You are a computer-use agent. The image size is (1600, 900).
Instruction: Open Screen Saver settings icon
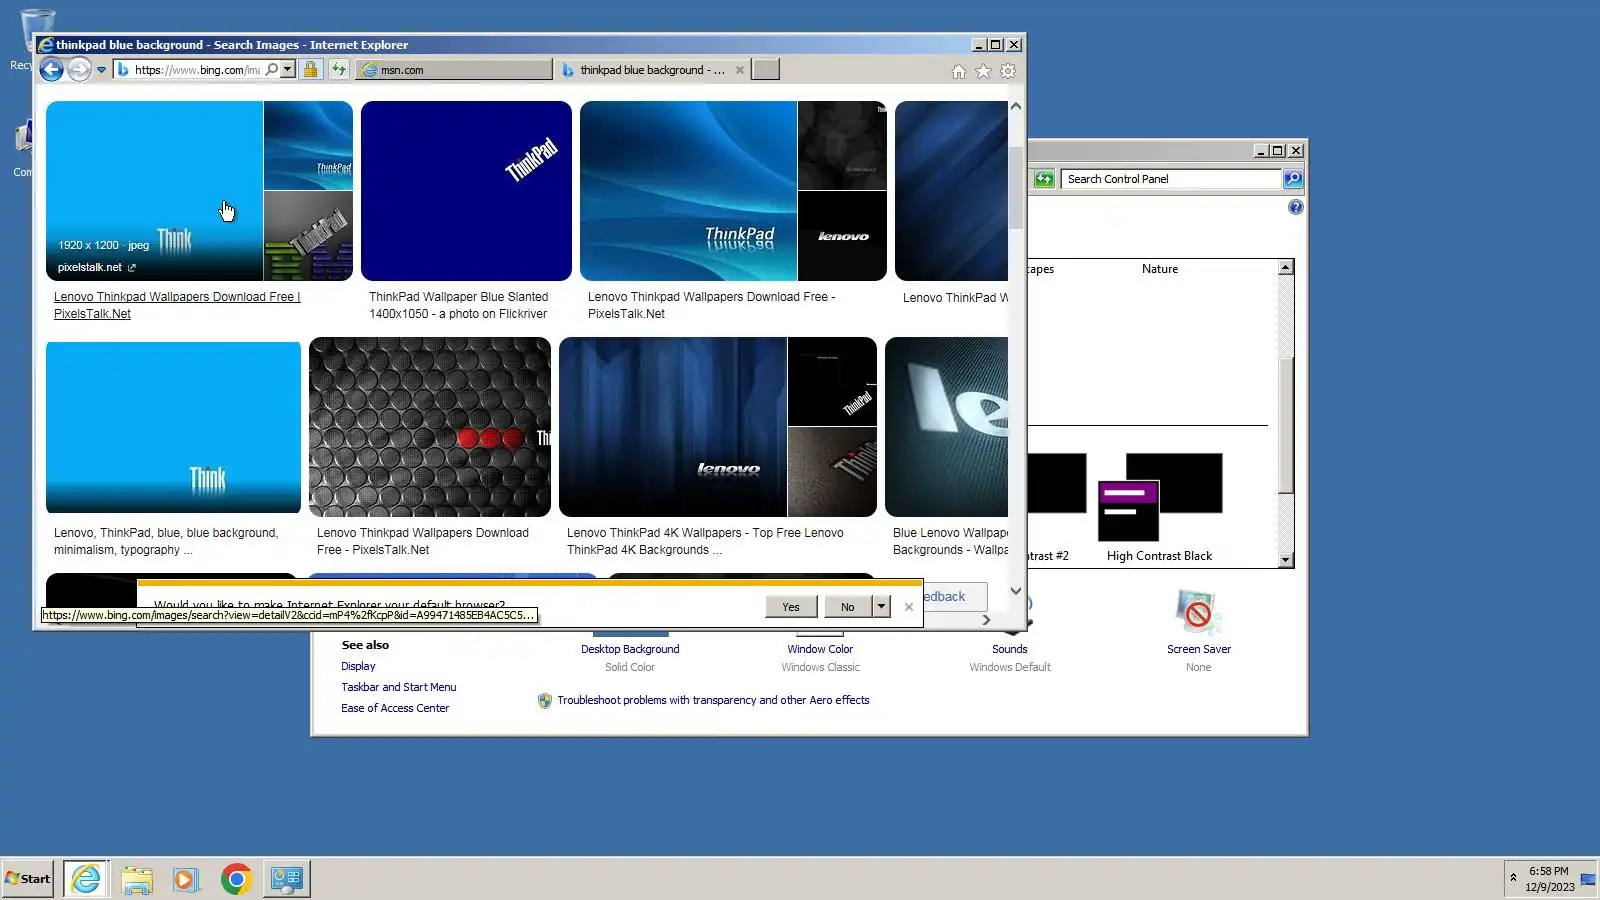[1198, 612]
